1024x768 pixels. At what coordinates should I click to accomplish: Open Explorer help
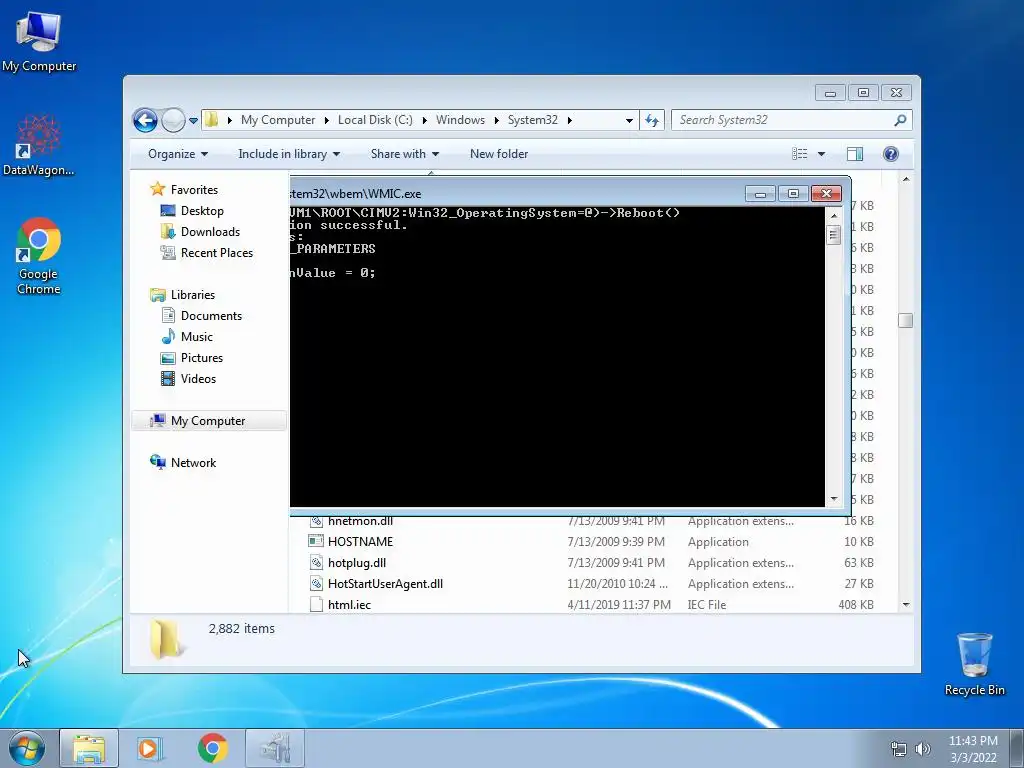tap(891, 154)
